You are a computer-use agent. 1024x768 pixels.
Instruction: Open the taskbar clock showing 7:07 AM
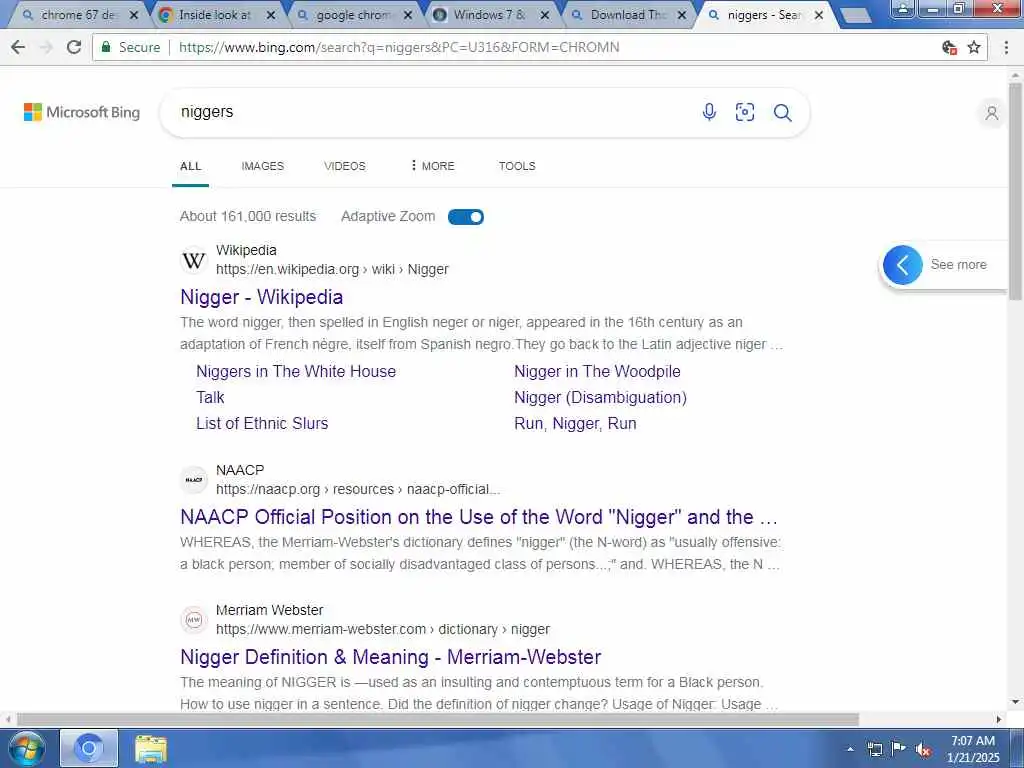[x=973, y=749]
